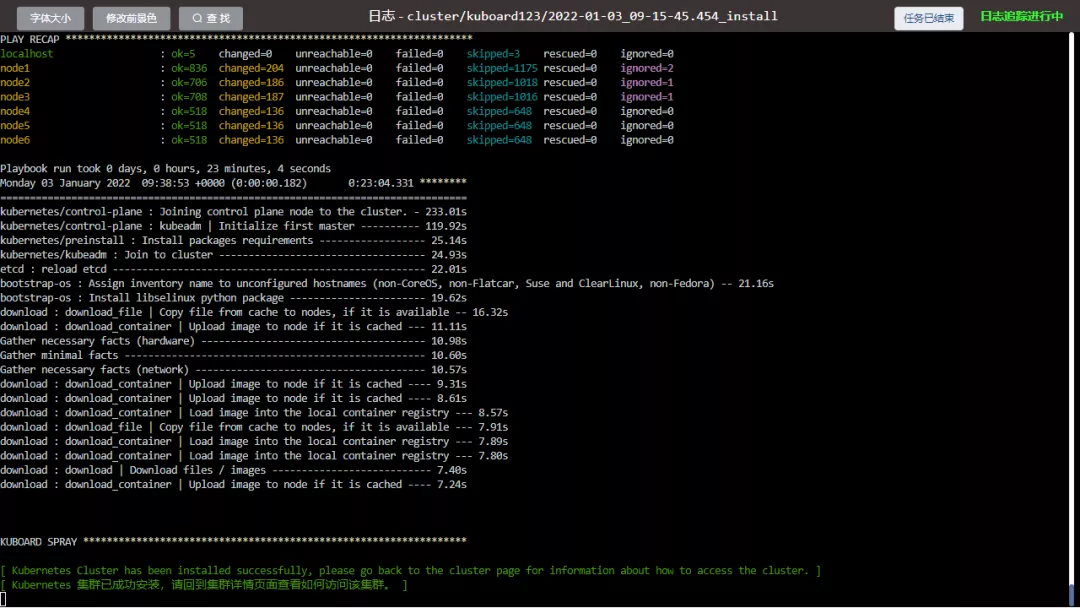Click Gather minimal facts line
Image resolution: width=1080 pixels, height=608 pixels.
tap(233, 355)
